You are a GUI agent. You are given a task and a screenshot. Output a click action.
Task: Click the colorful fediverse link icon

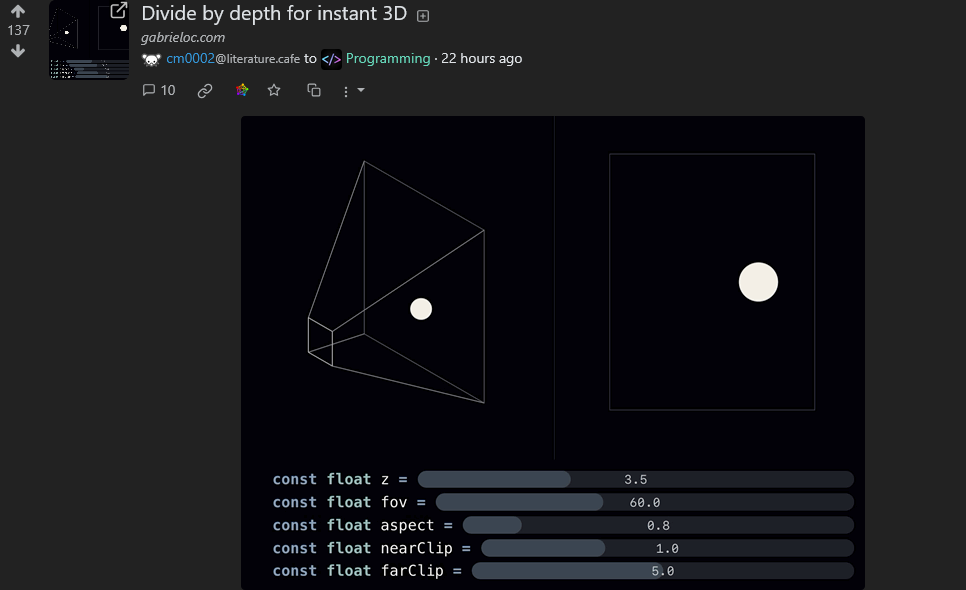(x=242, y=91)
